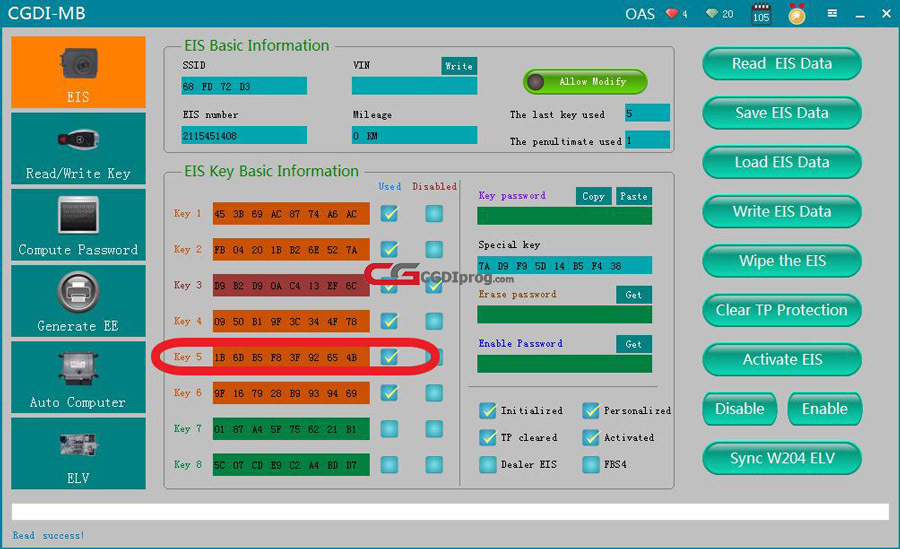Get the Enable Password
Viewport: 900px width, 549px height.
[634, 345]
